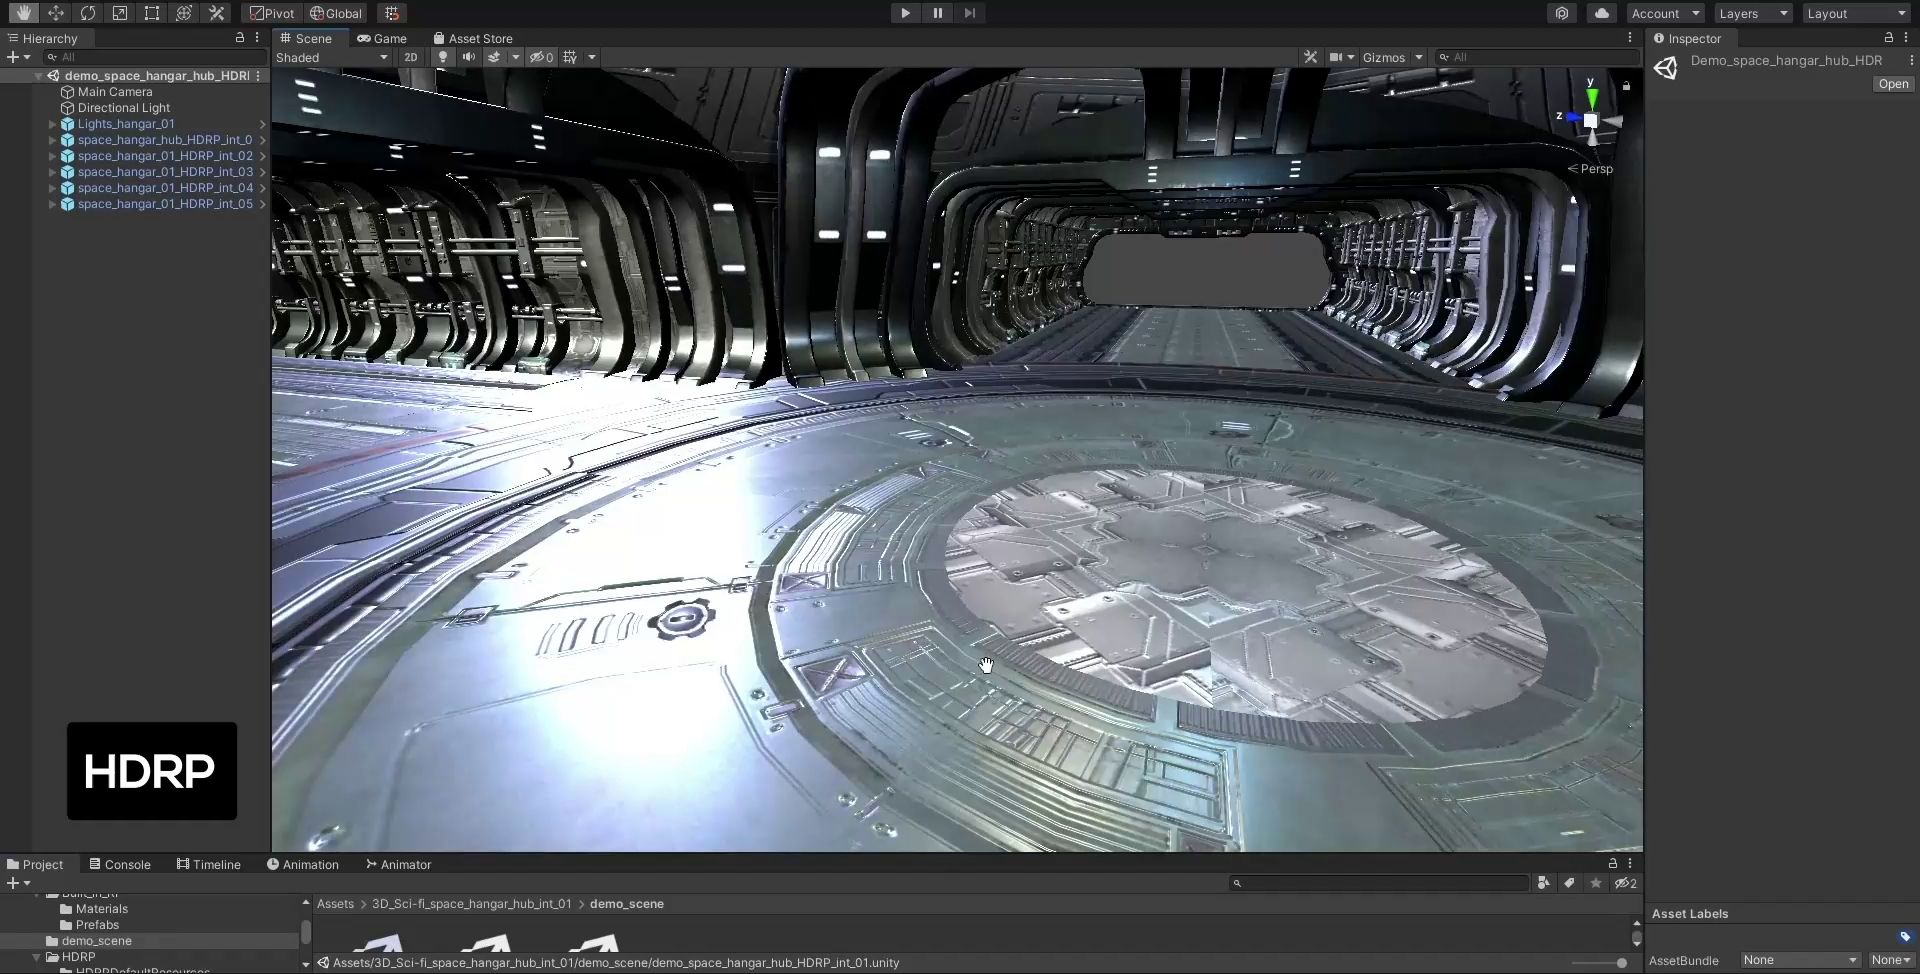Switch to Animation tab

(x=303, y=864)
